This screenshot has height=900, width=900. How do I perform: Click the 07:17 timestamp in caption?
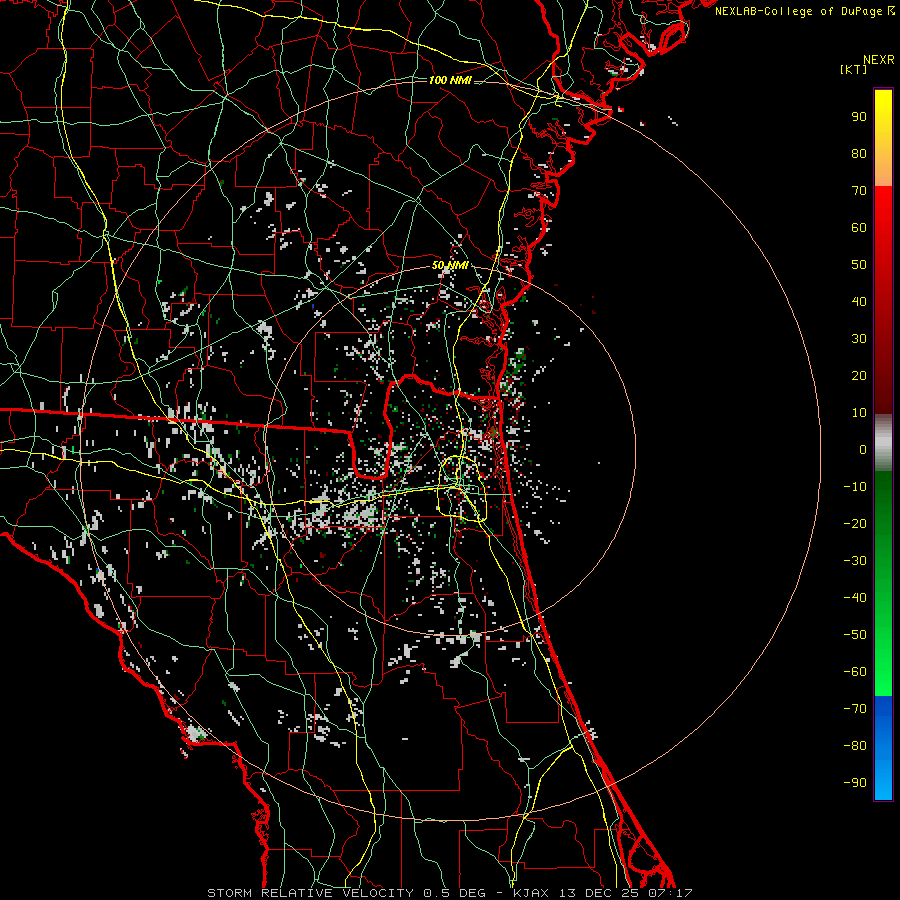click(x=670, y=893)
